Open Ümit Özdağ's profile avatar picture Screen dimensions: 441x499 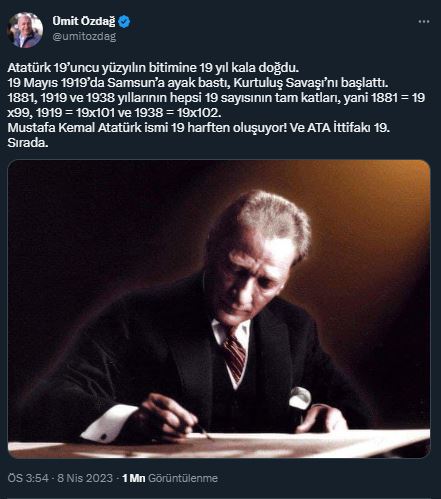[x=25, y=30]
